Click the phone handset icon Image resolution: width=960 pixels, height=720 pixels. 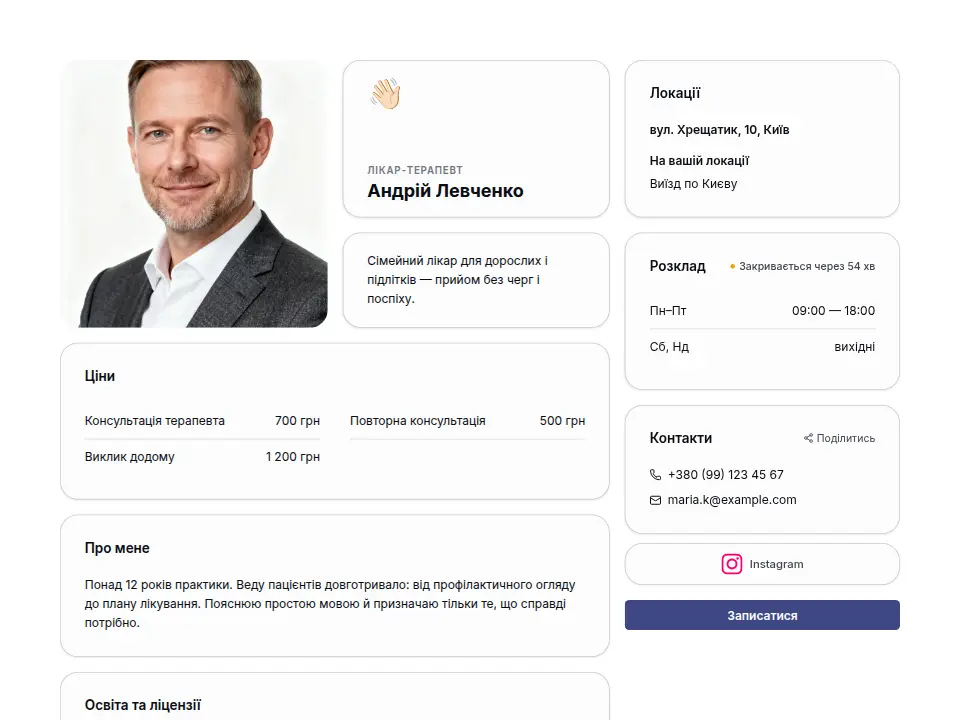click(x=655, y=474)
